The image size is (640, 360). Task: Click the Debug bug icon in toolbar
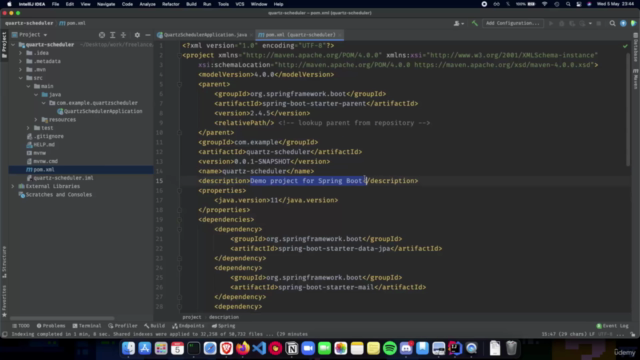coord(561,24)
